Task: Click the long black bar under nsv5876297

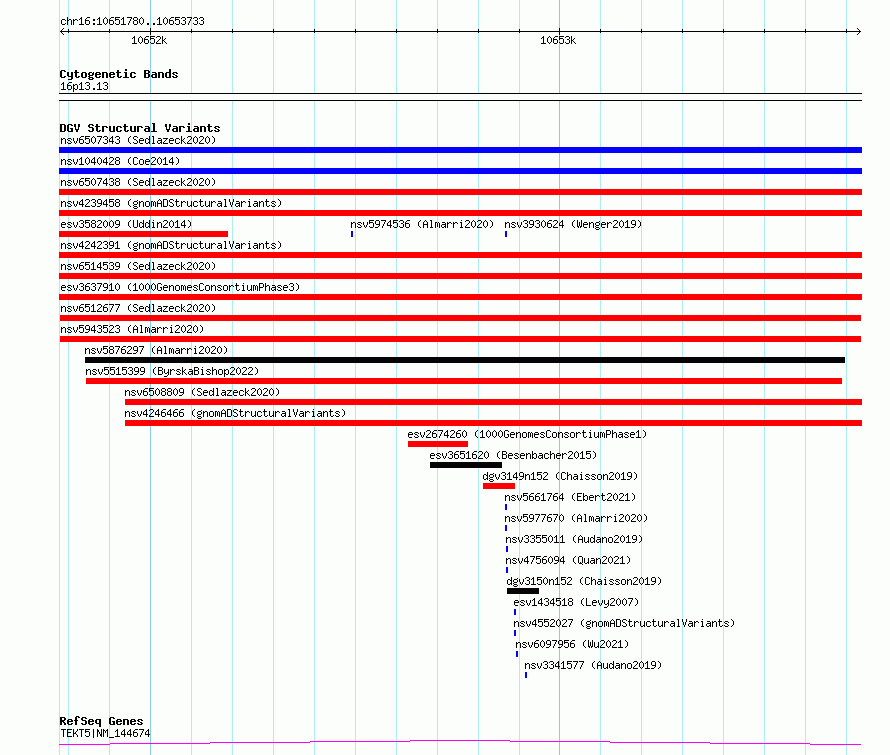Action: 465,360
